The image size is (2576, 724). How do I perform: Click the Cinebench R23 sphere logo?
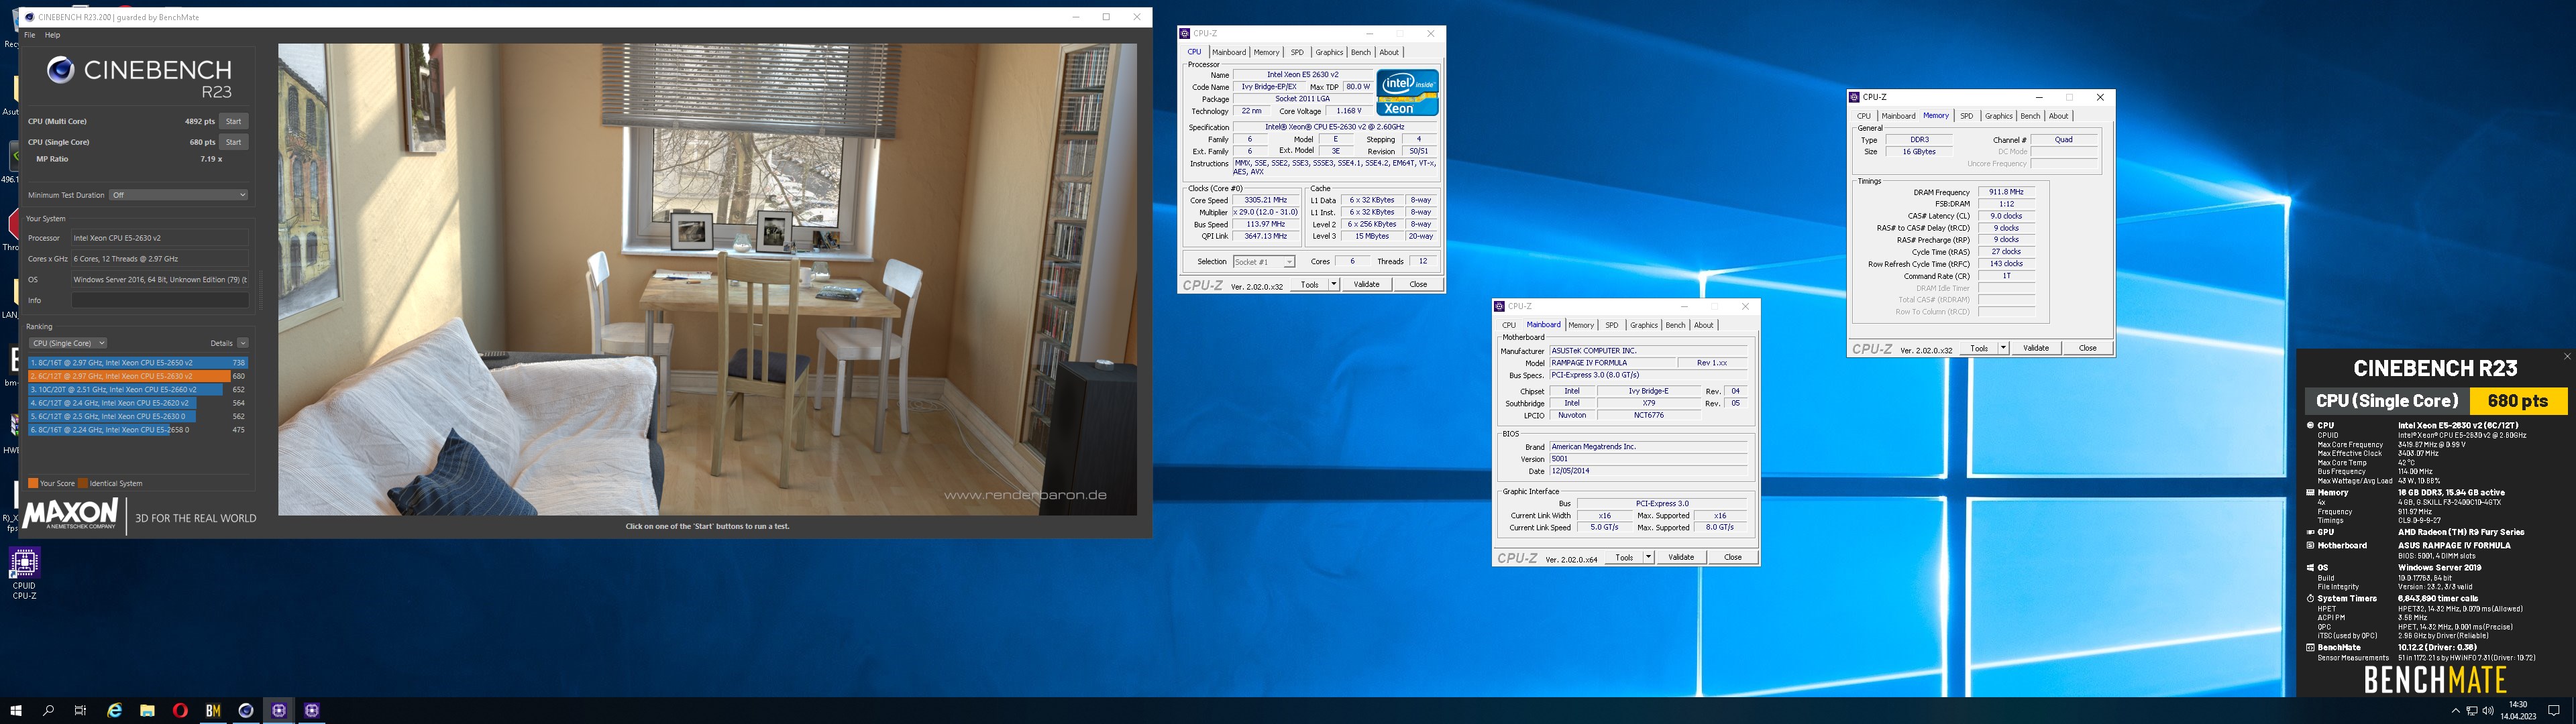60,70
